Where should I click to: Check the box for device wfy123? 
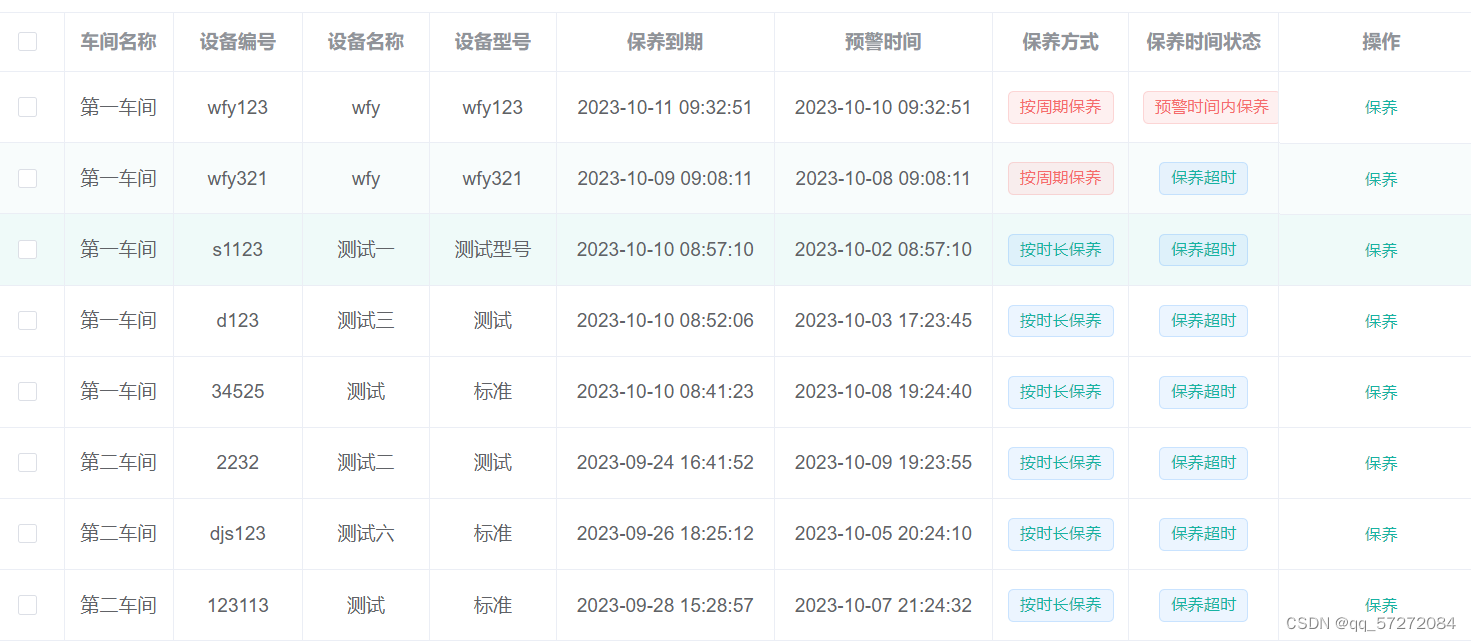point(27,107)
